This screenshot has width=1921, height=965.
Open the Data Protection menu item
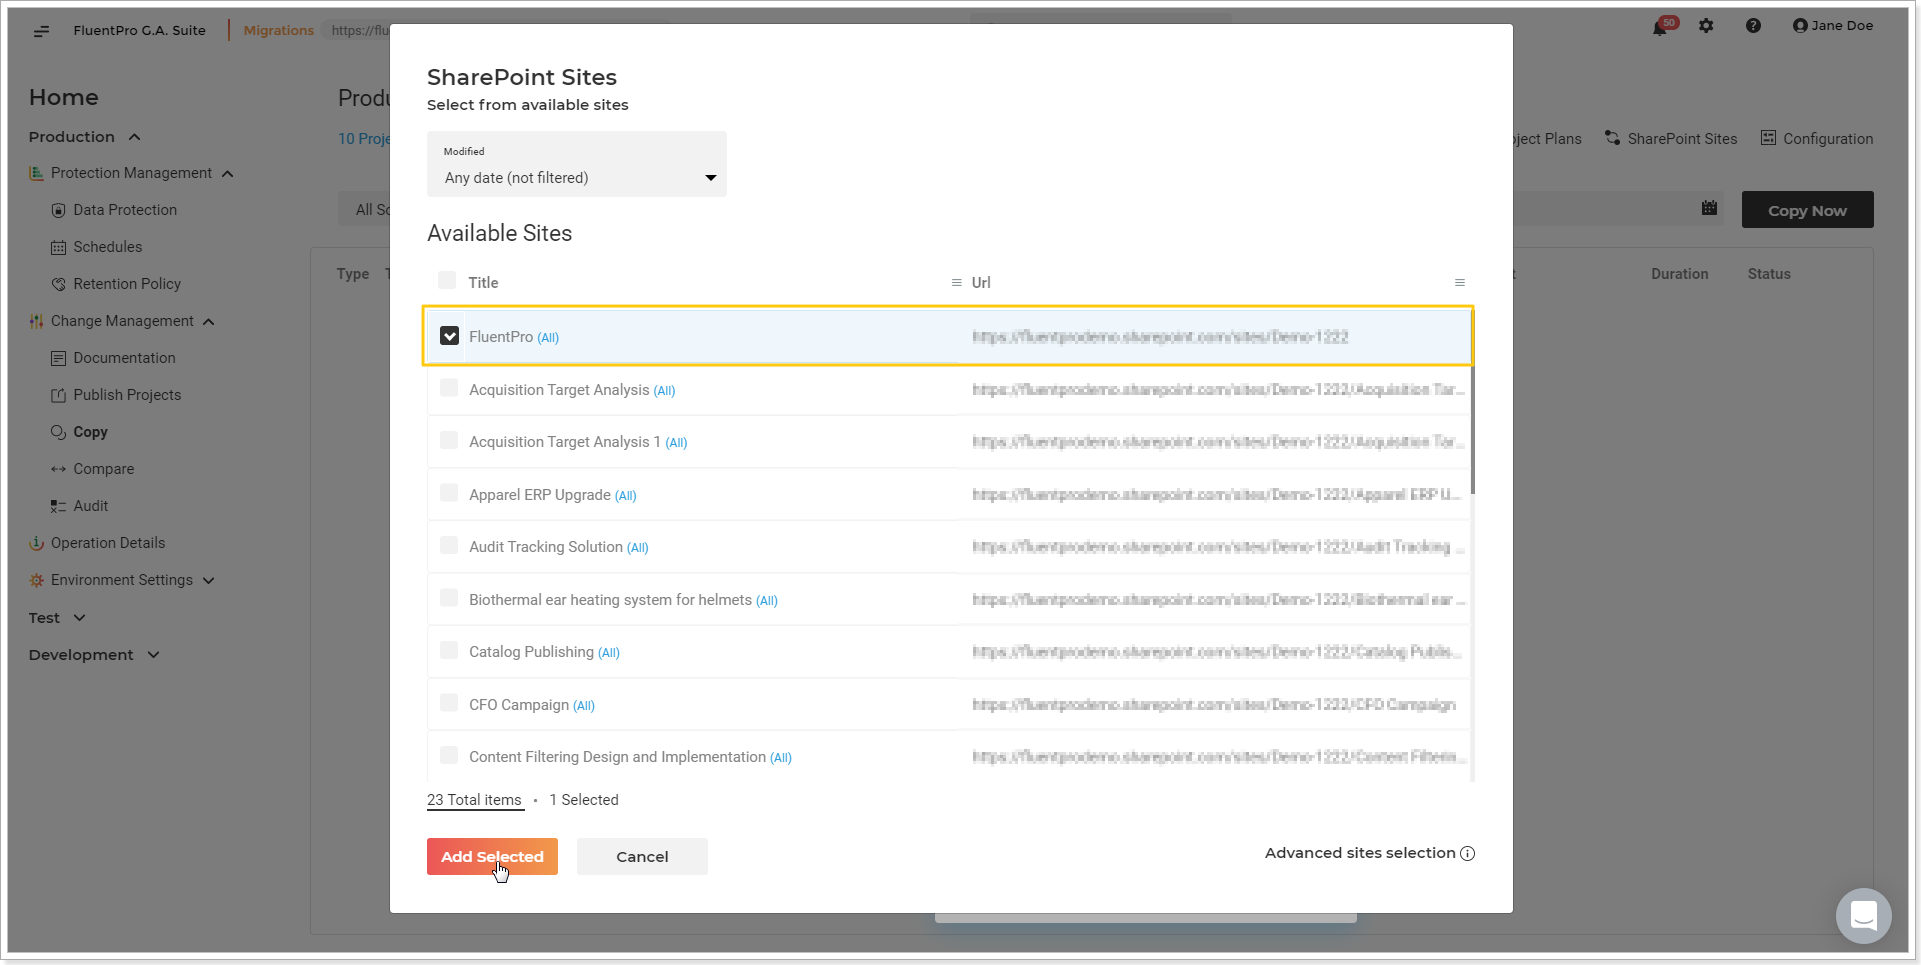click(125, 210)
